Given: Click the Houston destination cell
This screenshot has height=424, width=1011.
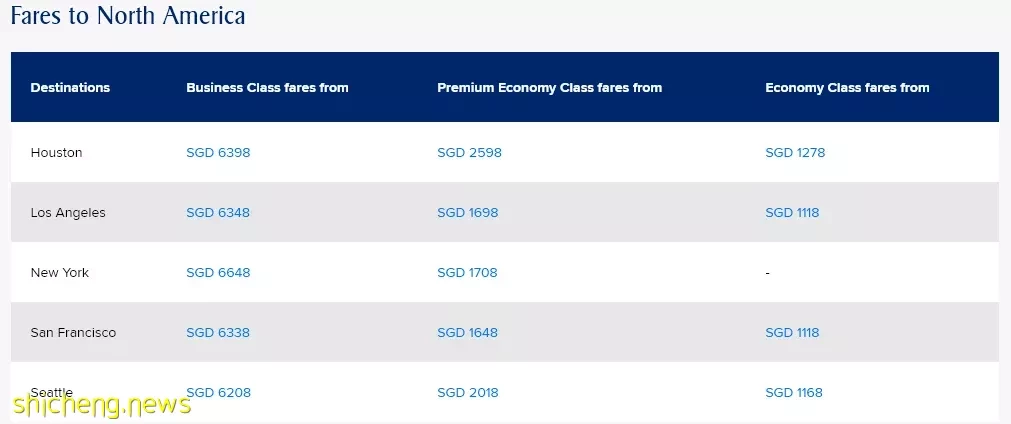Looking at the screenshot, I should tap(57, 153).
